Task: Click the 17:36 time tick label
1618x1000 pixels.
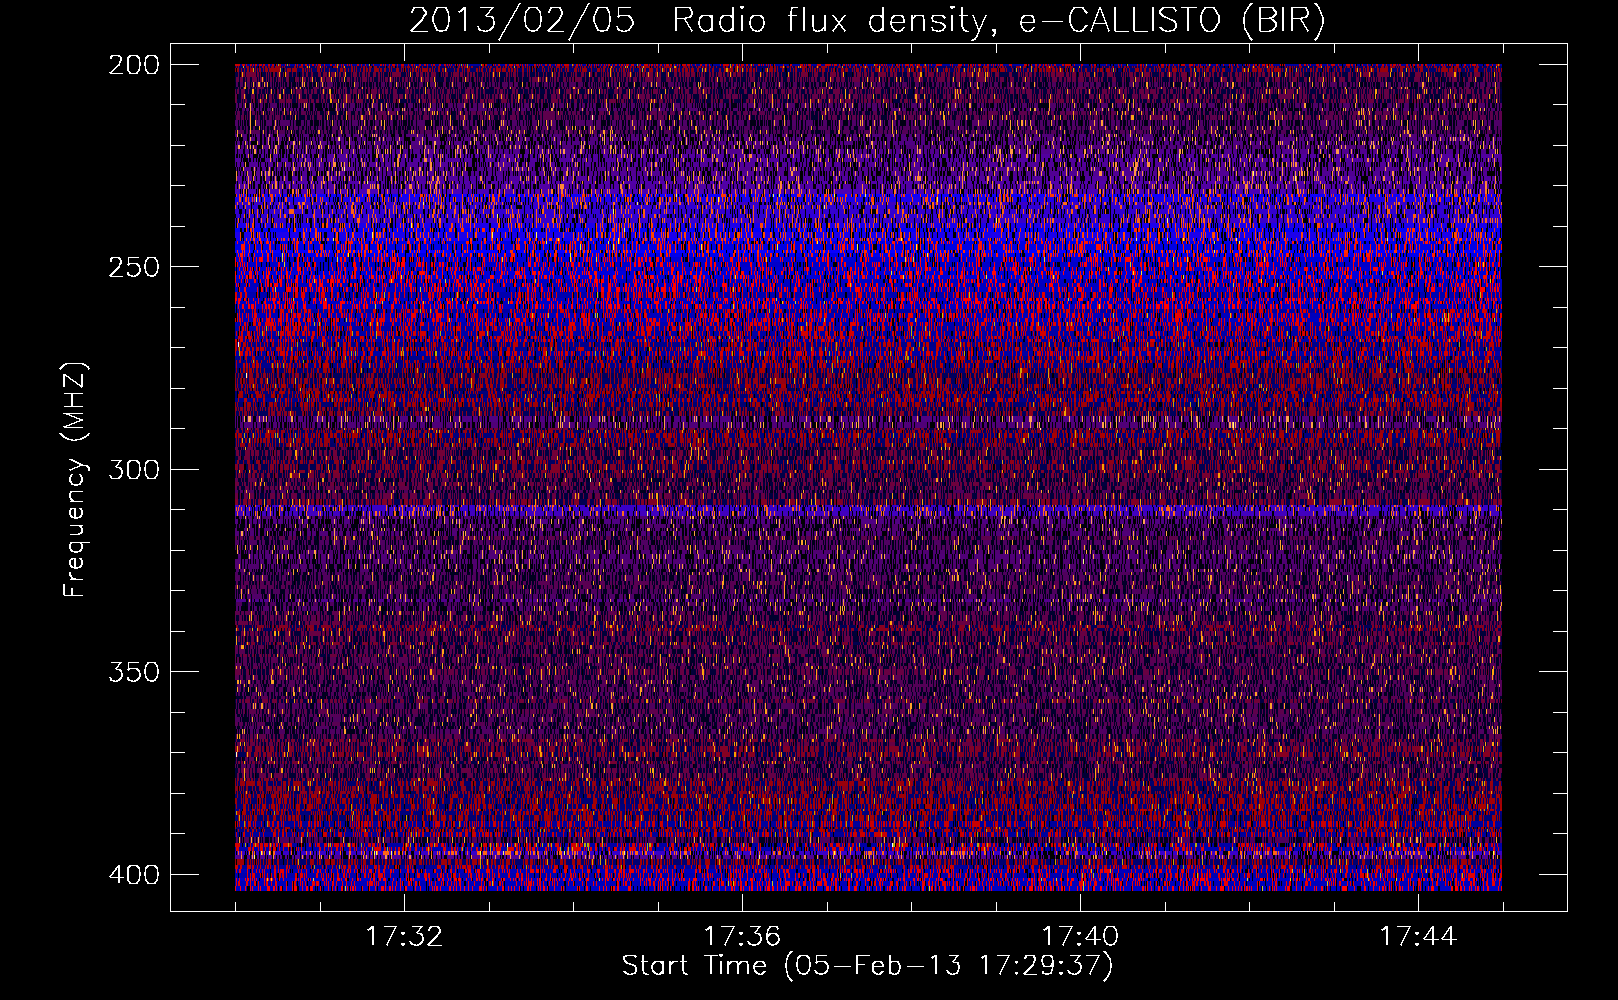Action: [742, 937]
